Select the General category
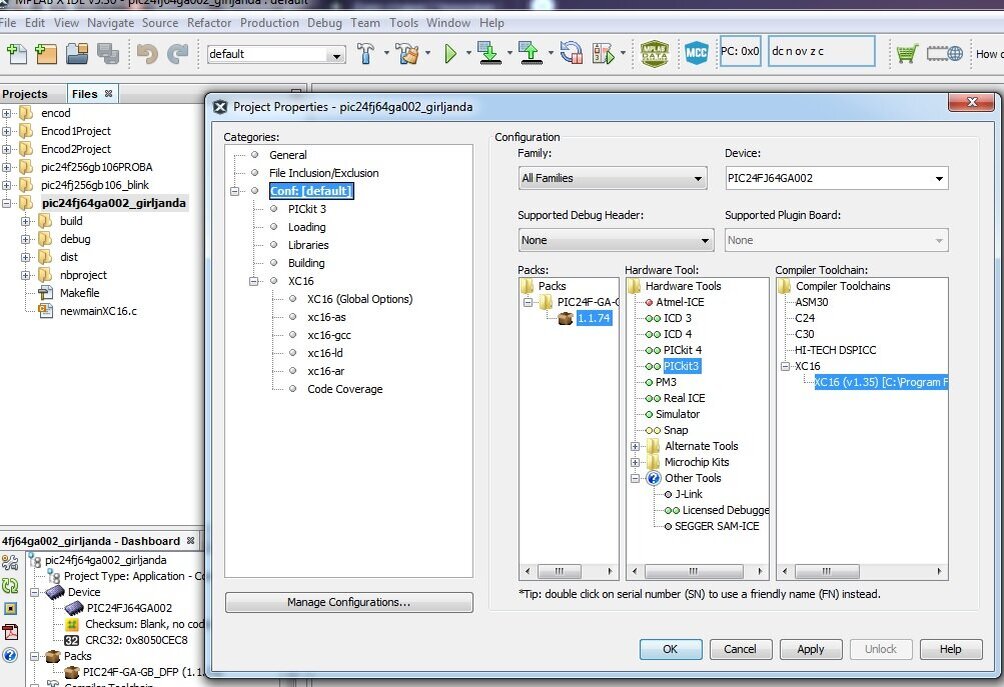The width and height of the screenshot is (1004, 687). 288,155
